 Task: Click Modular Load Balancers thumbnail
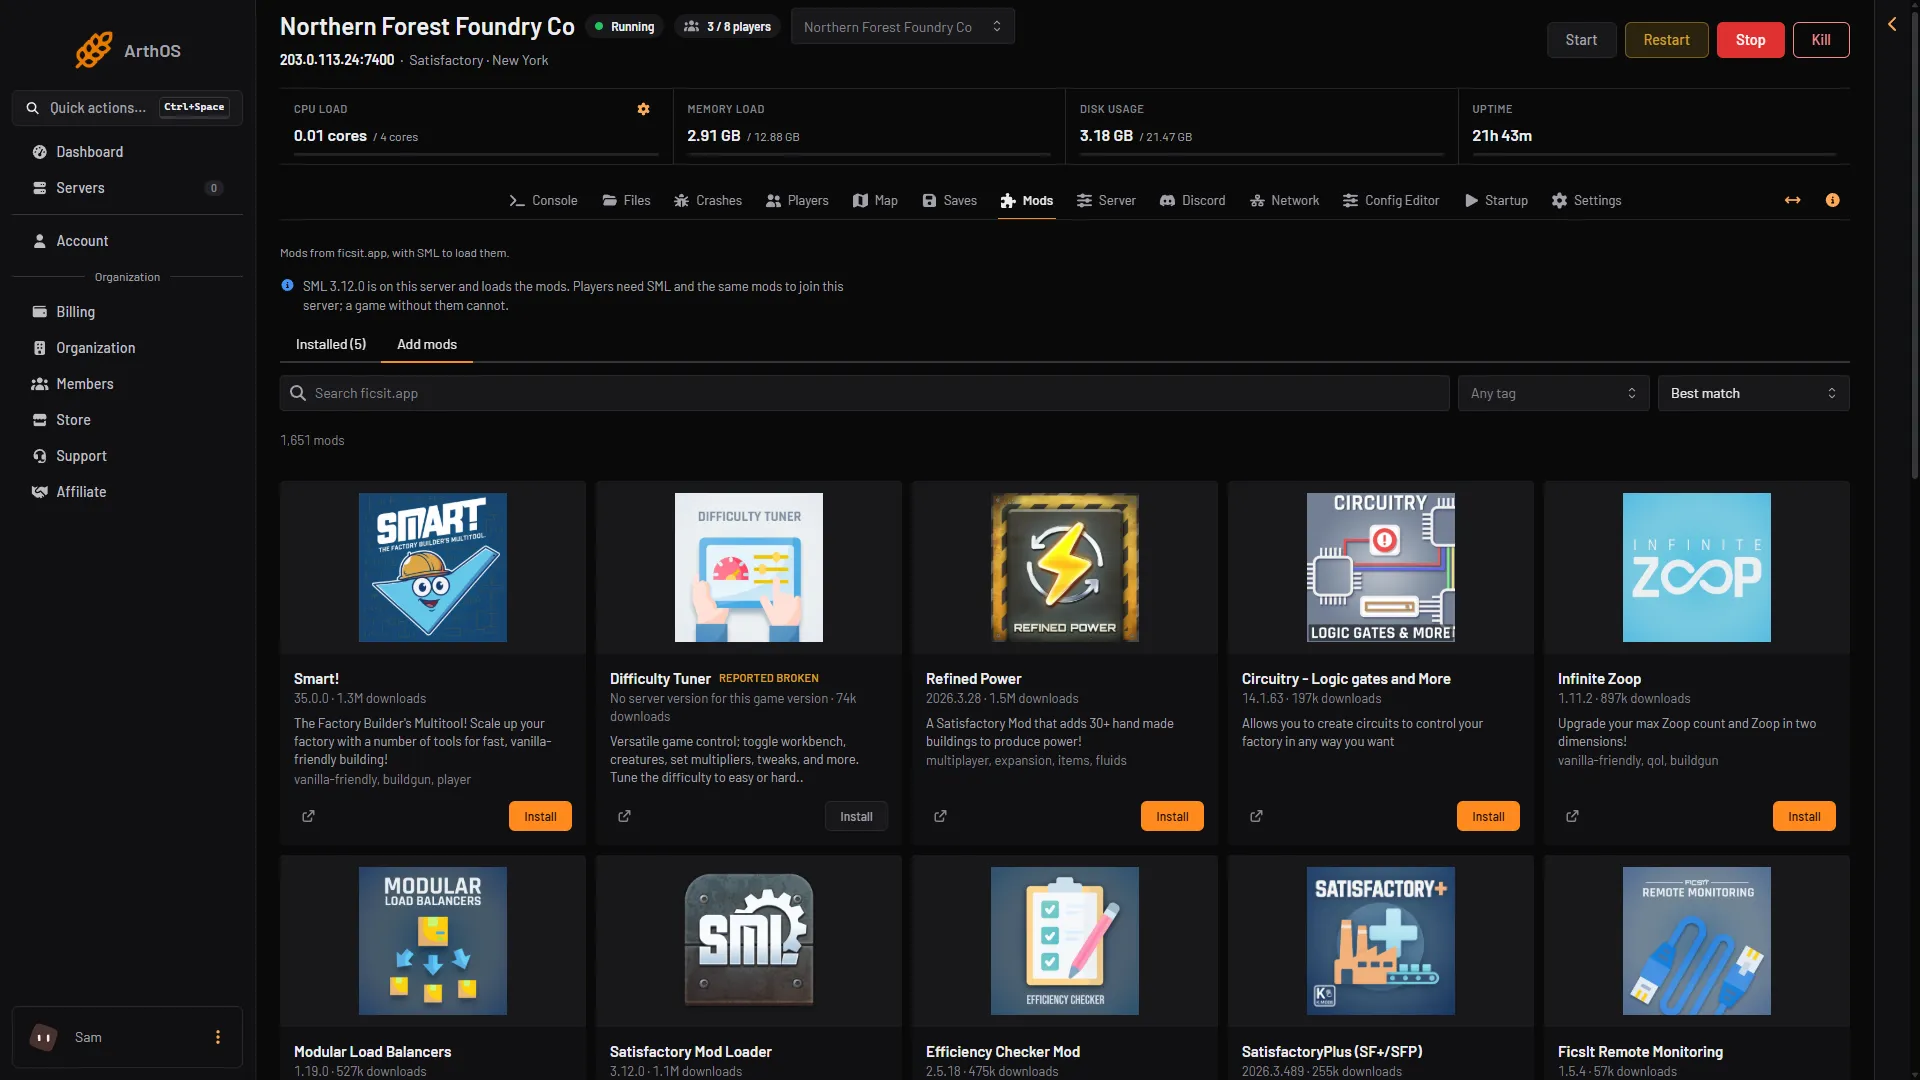(x=433, y=941)
